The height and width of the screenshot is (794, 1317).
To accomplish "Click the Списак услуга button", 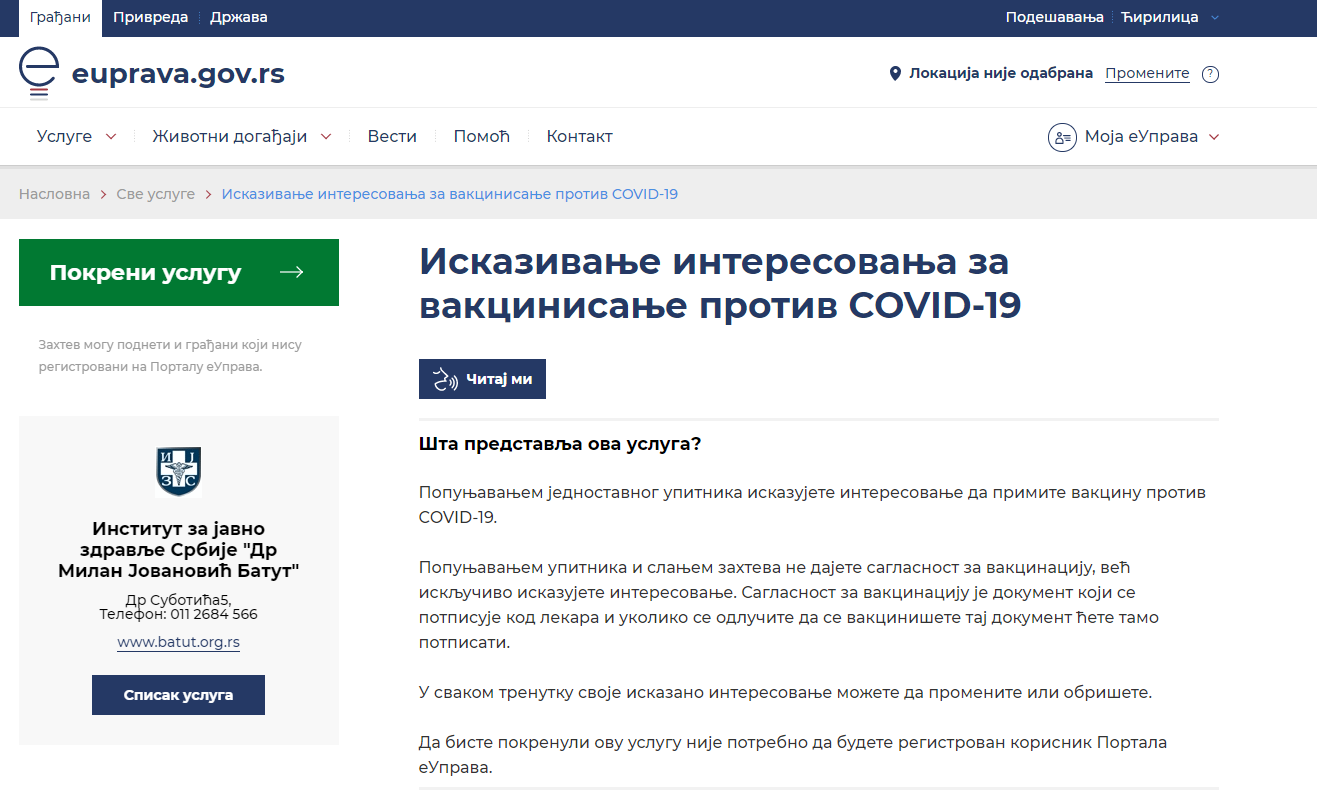I will point(178,695).
